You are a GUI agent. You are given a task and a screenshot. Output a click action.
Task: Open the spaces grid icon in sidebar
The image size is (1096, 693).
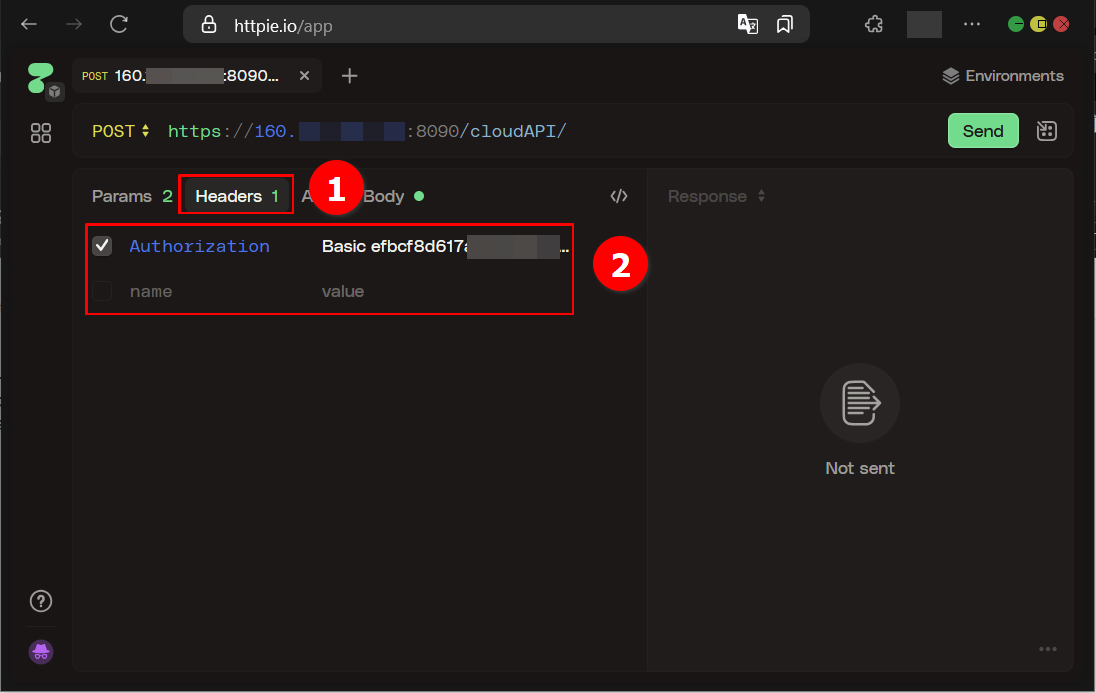point(41,133)
